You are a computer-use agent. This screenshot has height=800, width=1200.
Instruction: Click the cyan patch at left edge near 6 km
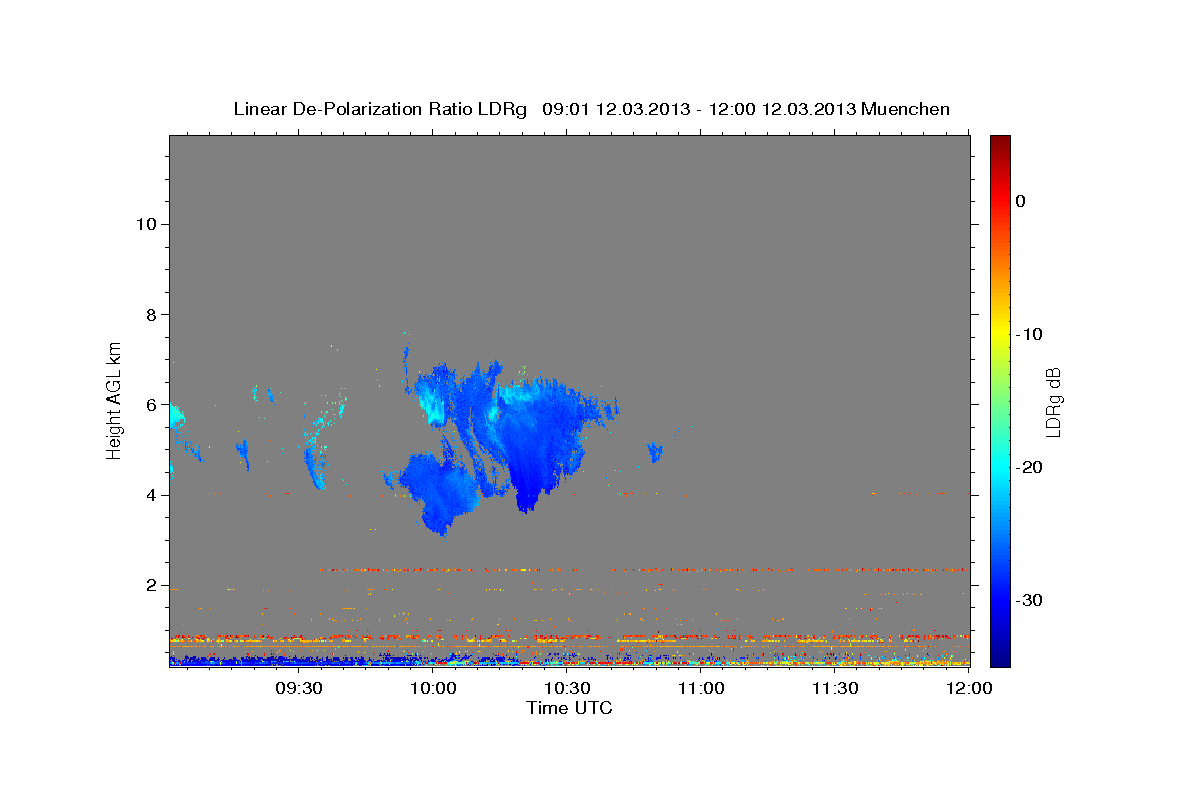176,416
